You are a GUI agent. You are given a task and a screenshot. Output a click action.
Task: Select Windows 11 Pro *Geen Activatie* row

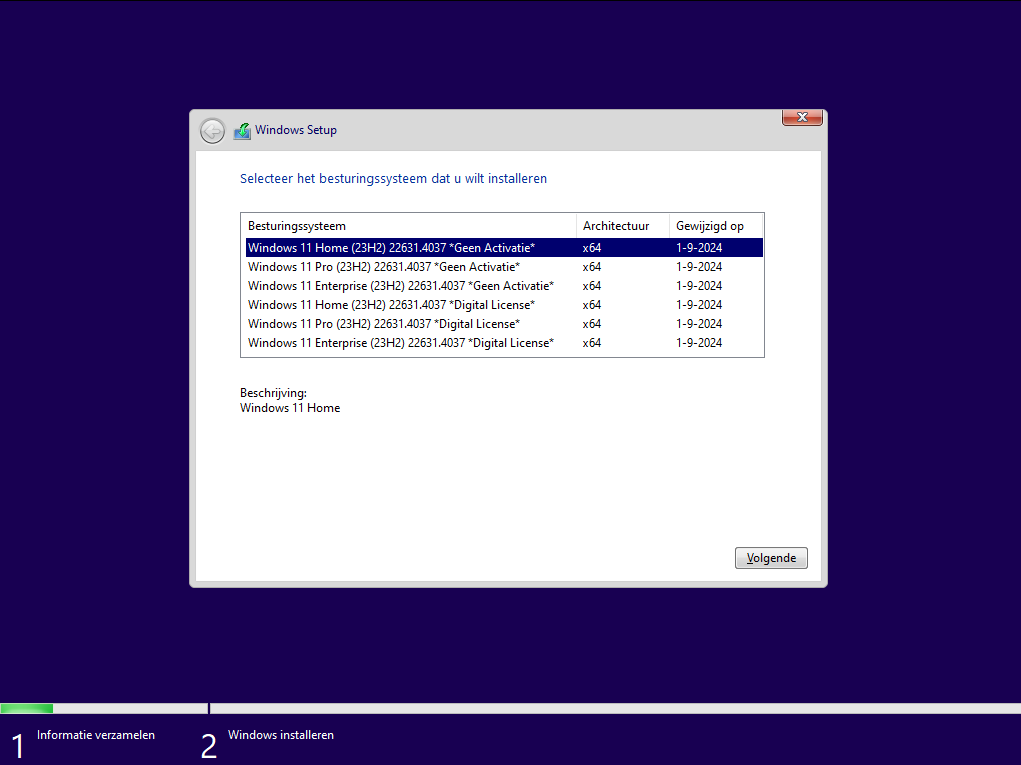pos(504,267)
